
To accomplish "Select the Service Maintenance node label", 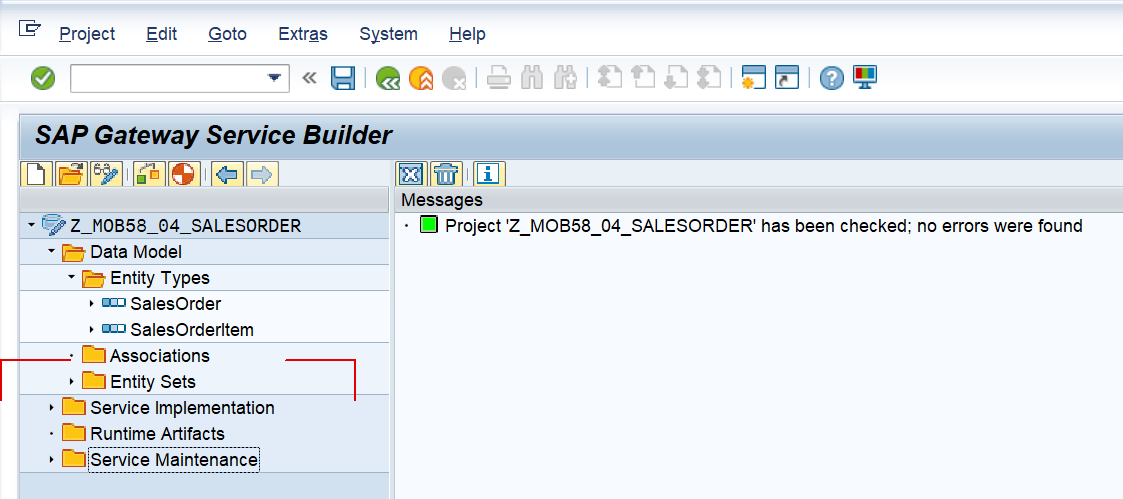I will point(173,460).
